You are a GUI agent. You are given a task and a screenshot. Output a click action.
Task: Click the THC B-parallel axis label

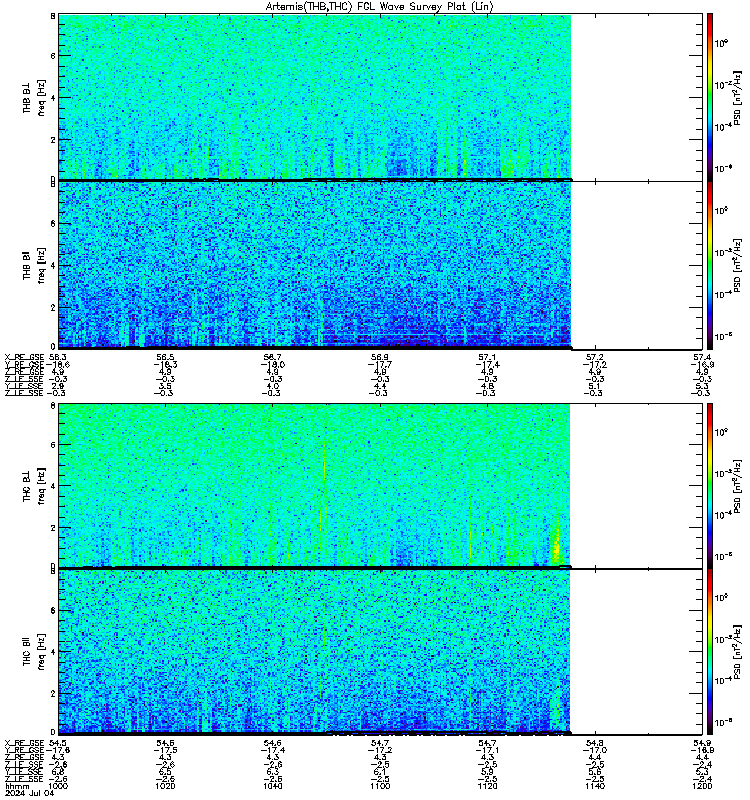[x=27, y=651]
